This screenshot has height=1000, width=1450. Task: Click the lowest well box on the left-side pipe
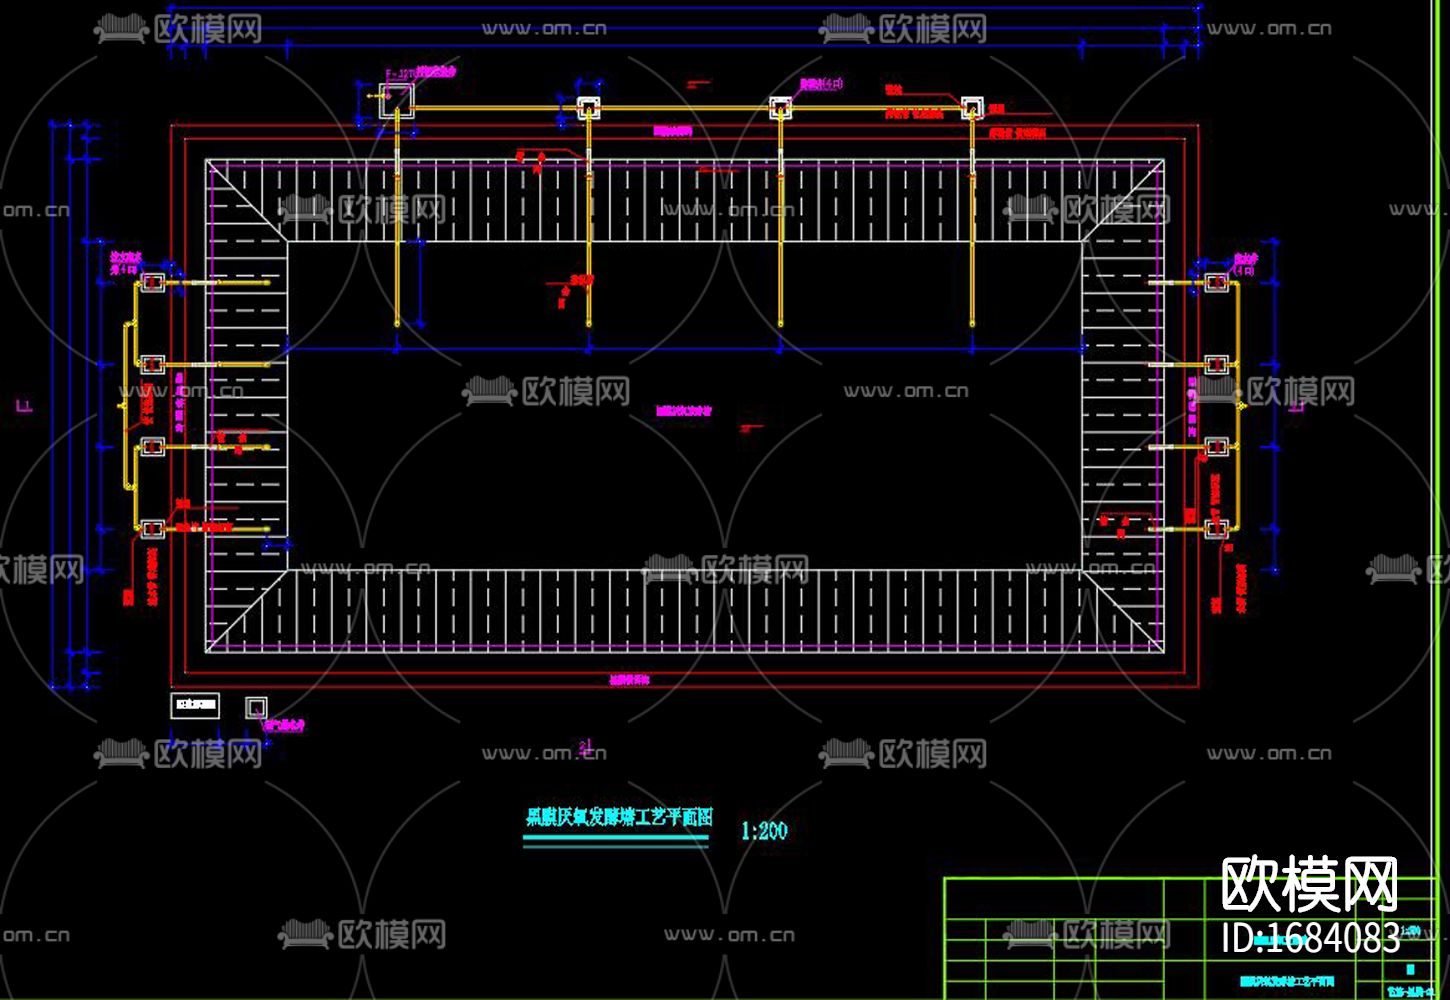(151, 529)
